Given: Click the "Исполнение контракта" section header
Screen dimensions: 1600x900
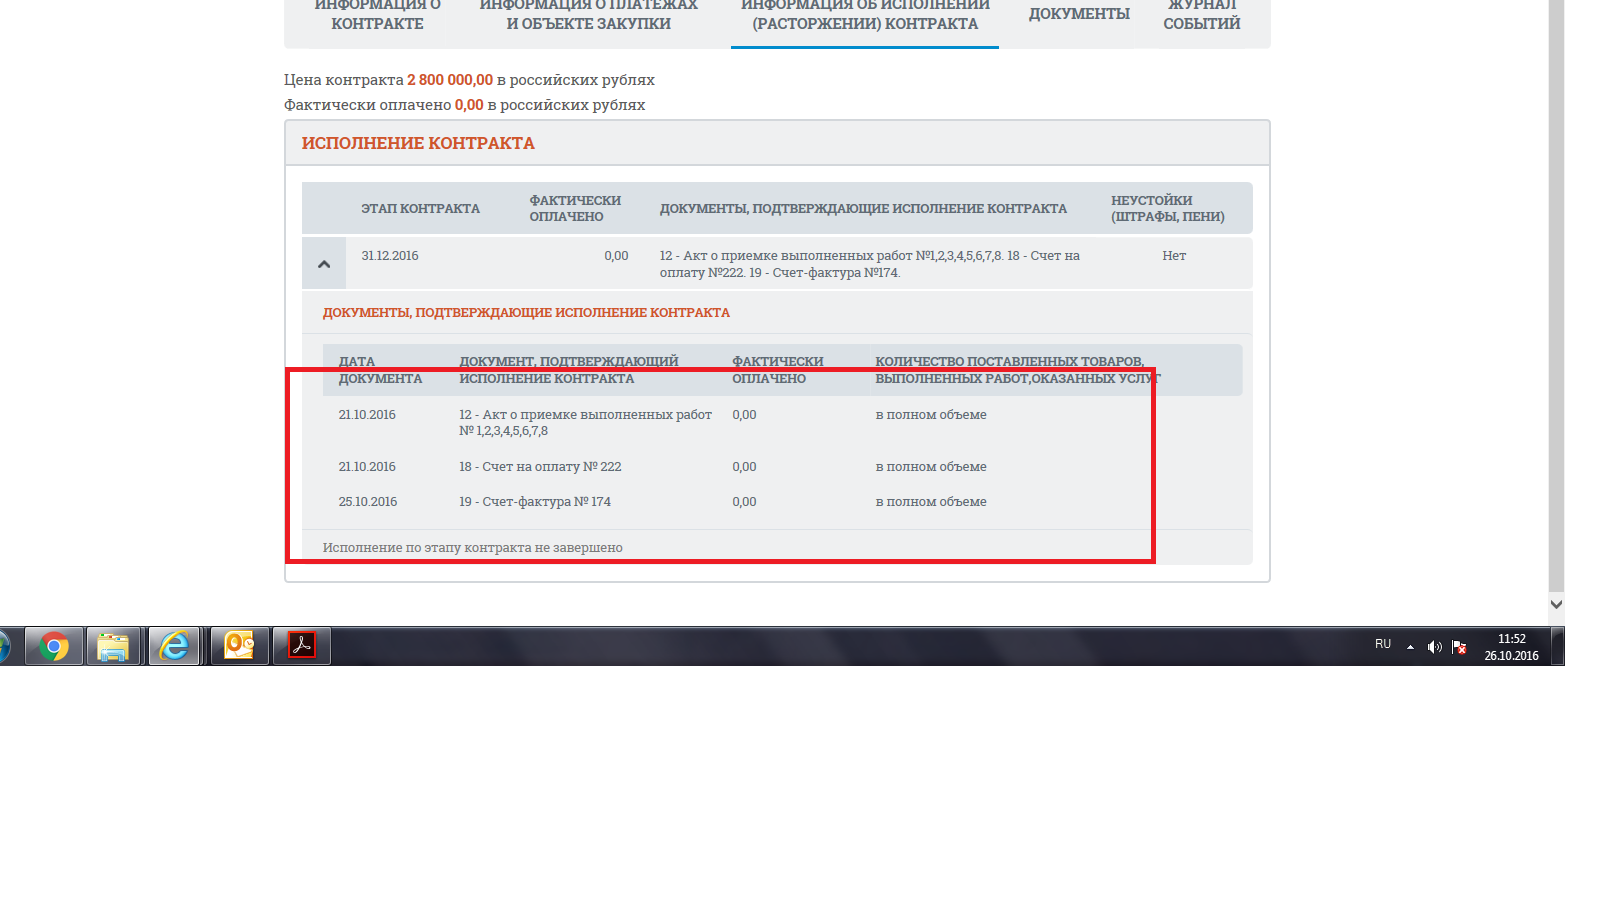Looking at the screenshot, I should (x=418, y=143).
